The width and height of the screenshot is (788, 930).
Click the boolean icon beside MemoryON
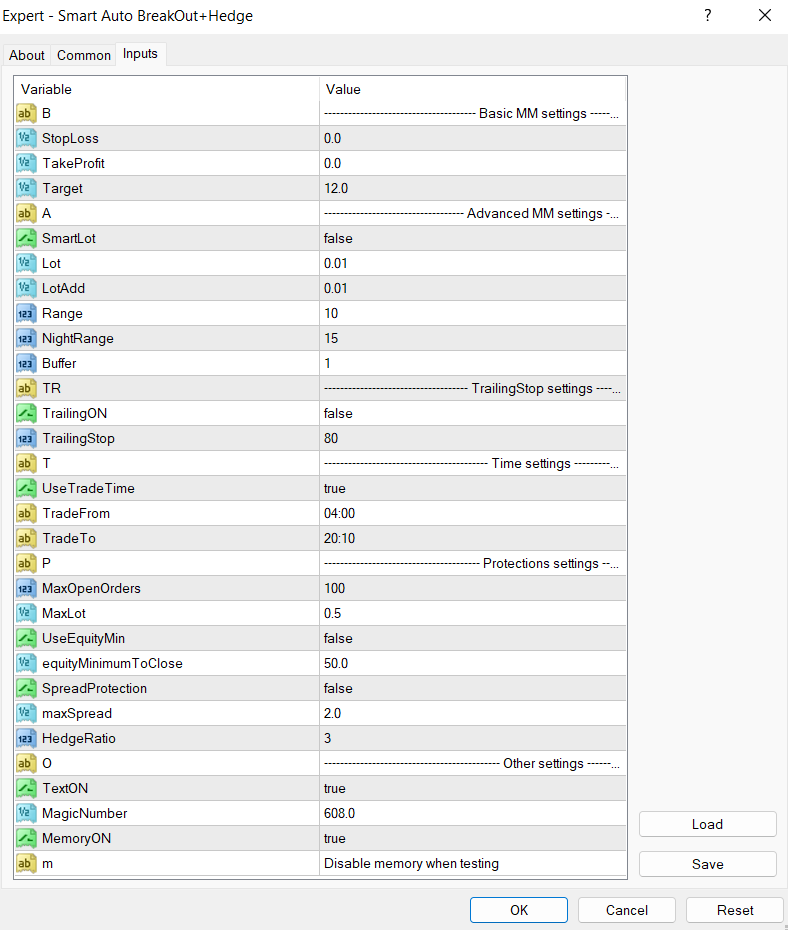26,838
